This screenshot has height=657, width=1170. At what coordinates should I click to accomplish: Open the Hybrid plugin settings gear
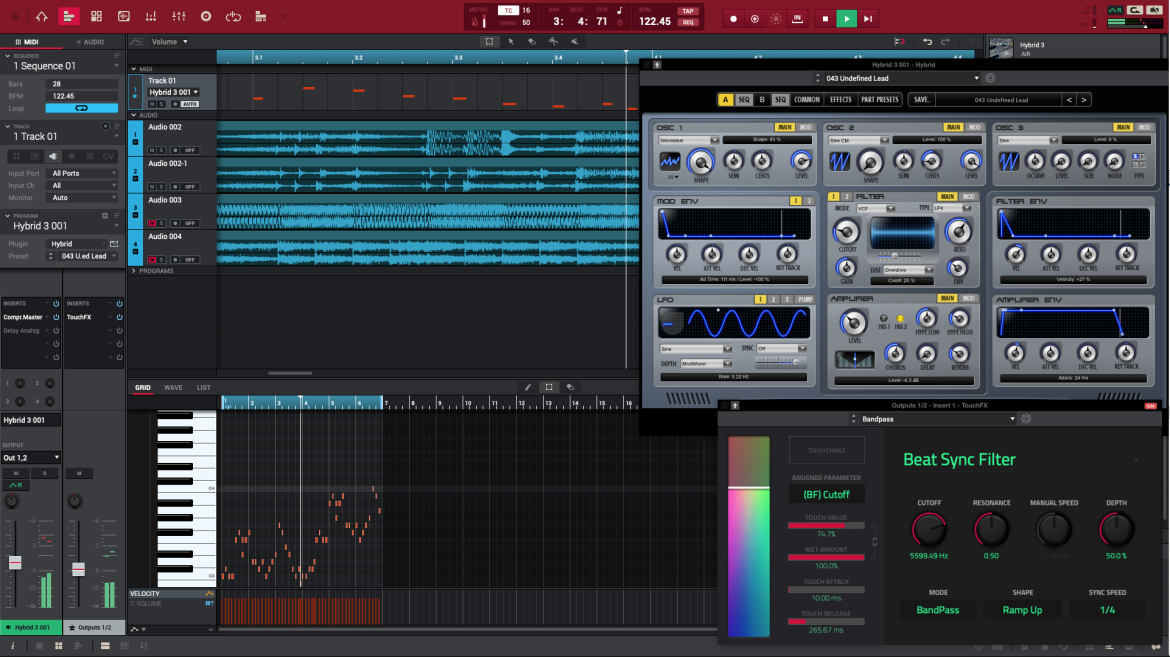click(x=990, y=78)
